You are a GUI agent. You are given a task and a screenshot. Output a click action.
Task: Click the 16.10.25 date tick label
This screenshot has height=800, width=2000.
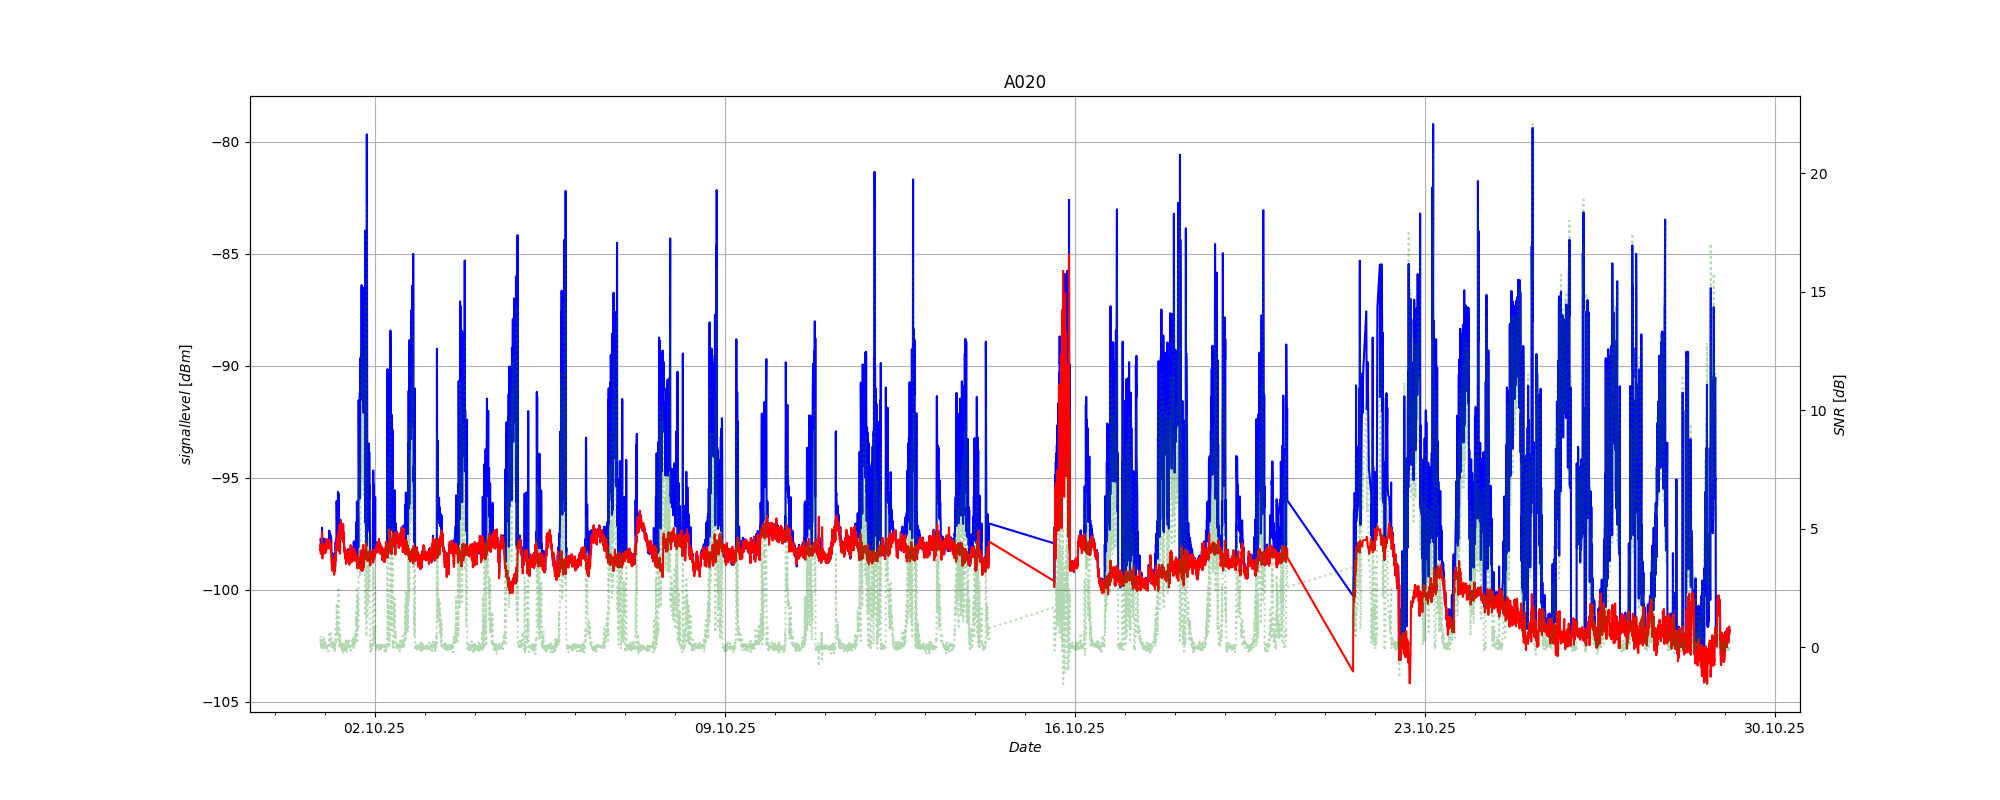click(1075, 728)
